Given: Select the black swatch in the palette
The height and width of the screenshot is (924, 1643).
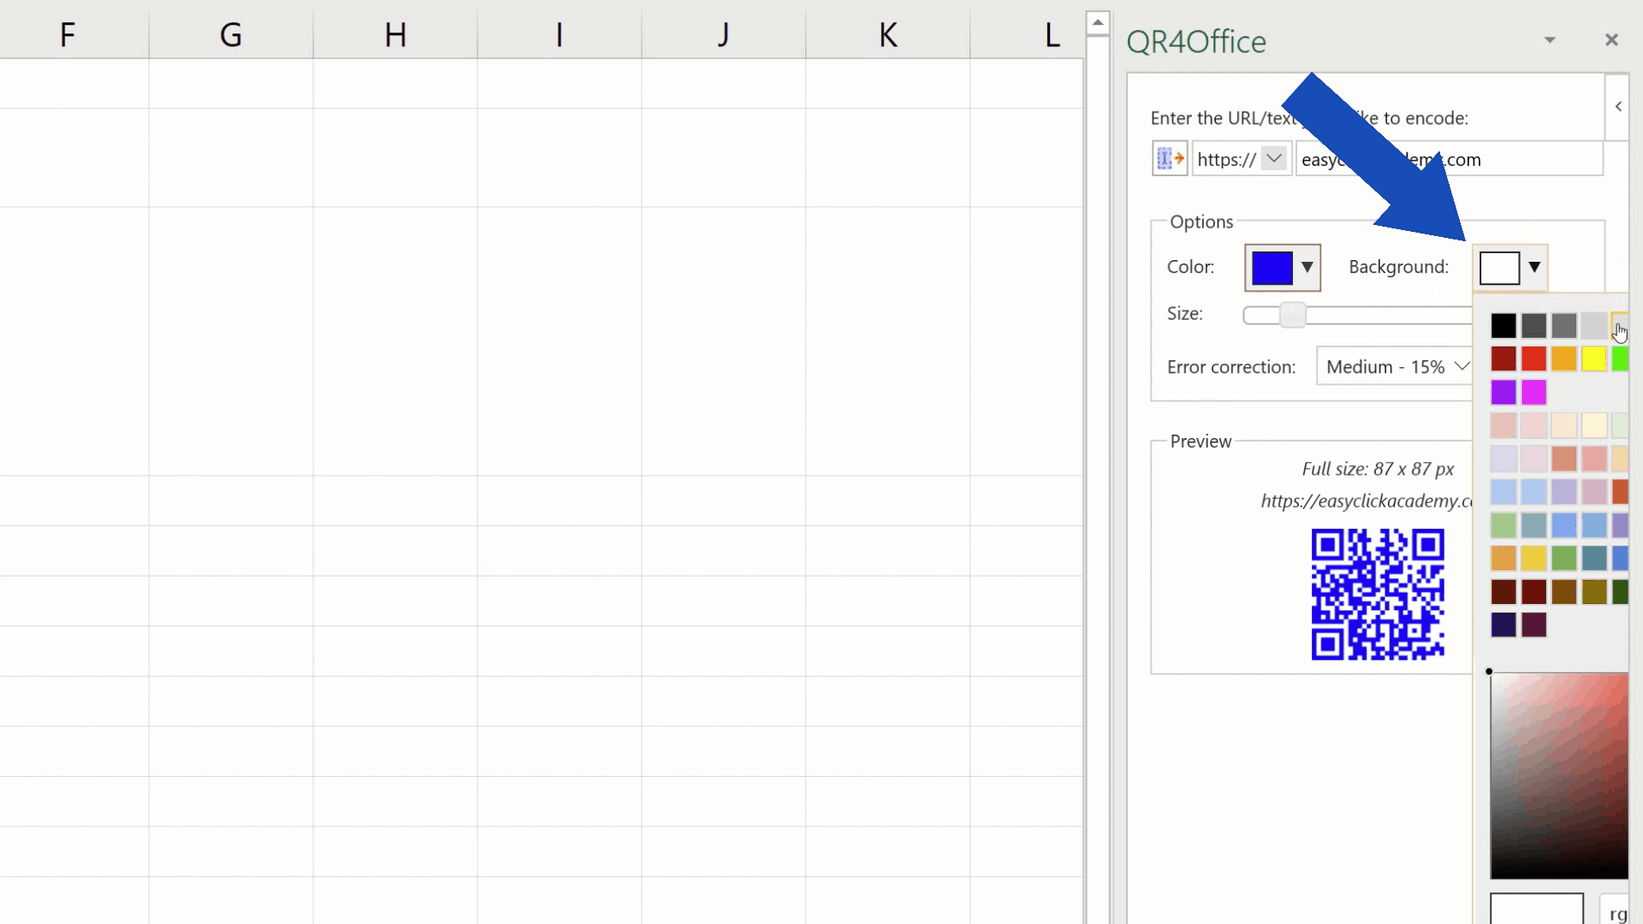Looking at the screenshot, I should click(x=1503, y=325).
